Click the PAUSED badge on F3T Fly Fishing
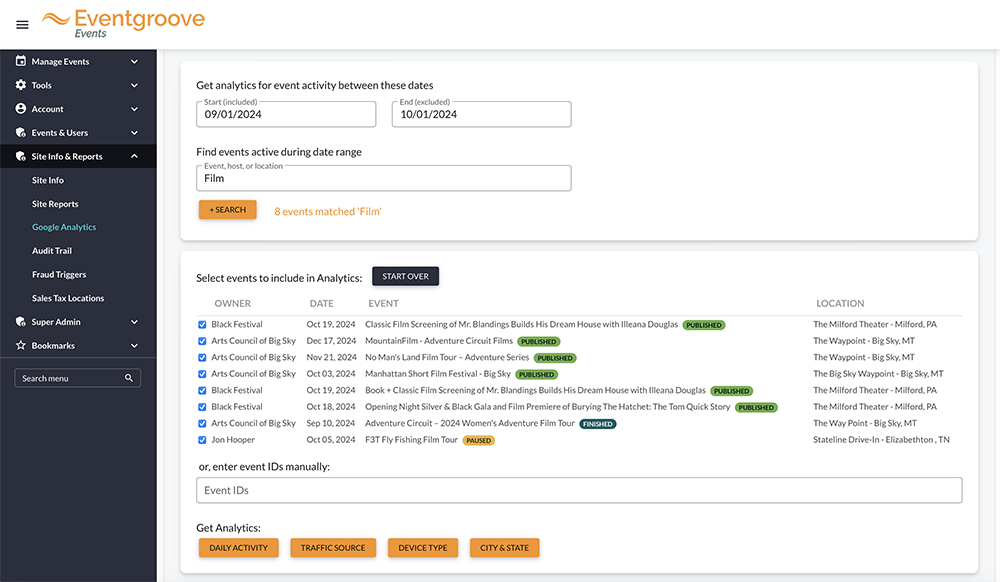The image size is (1000, 582). (x=478, y=440)
